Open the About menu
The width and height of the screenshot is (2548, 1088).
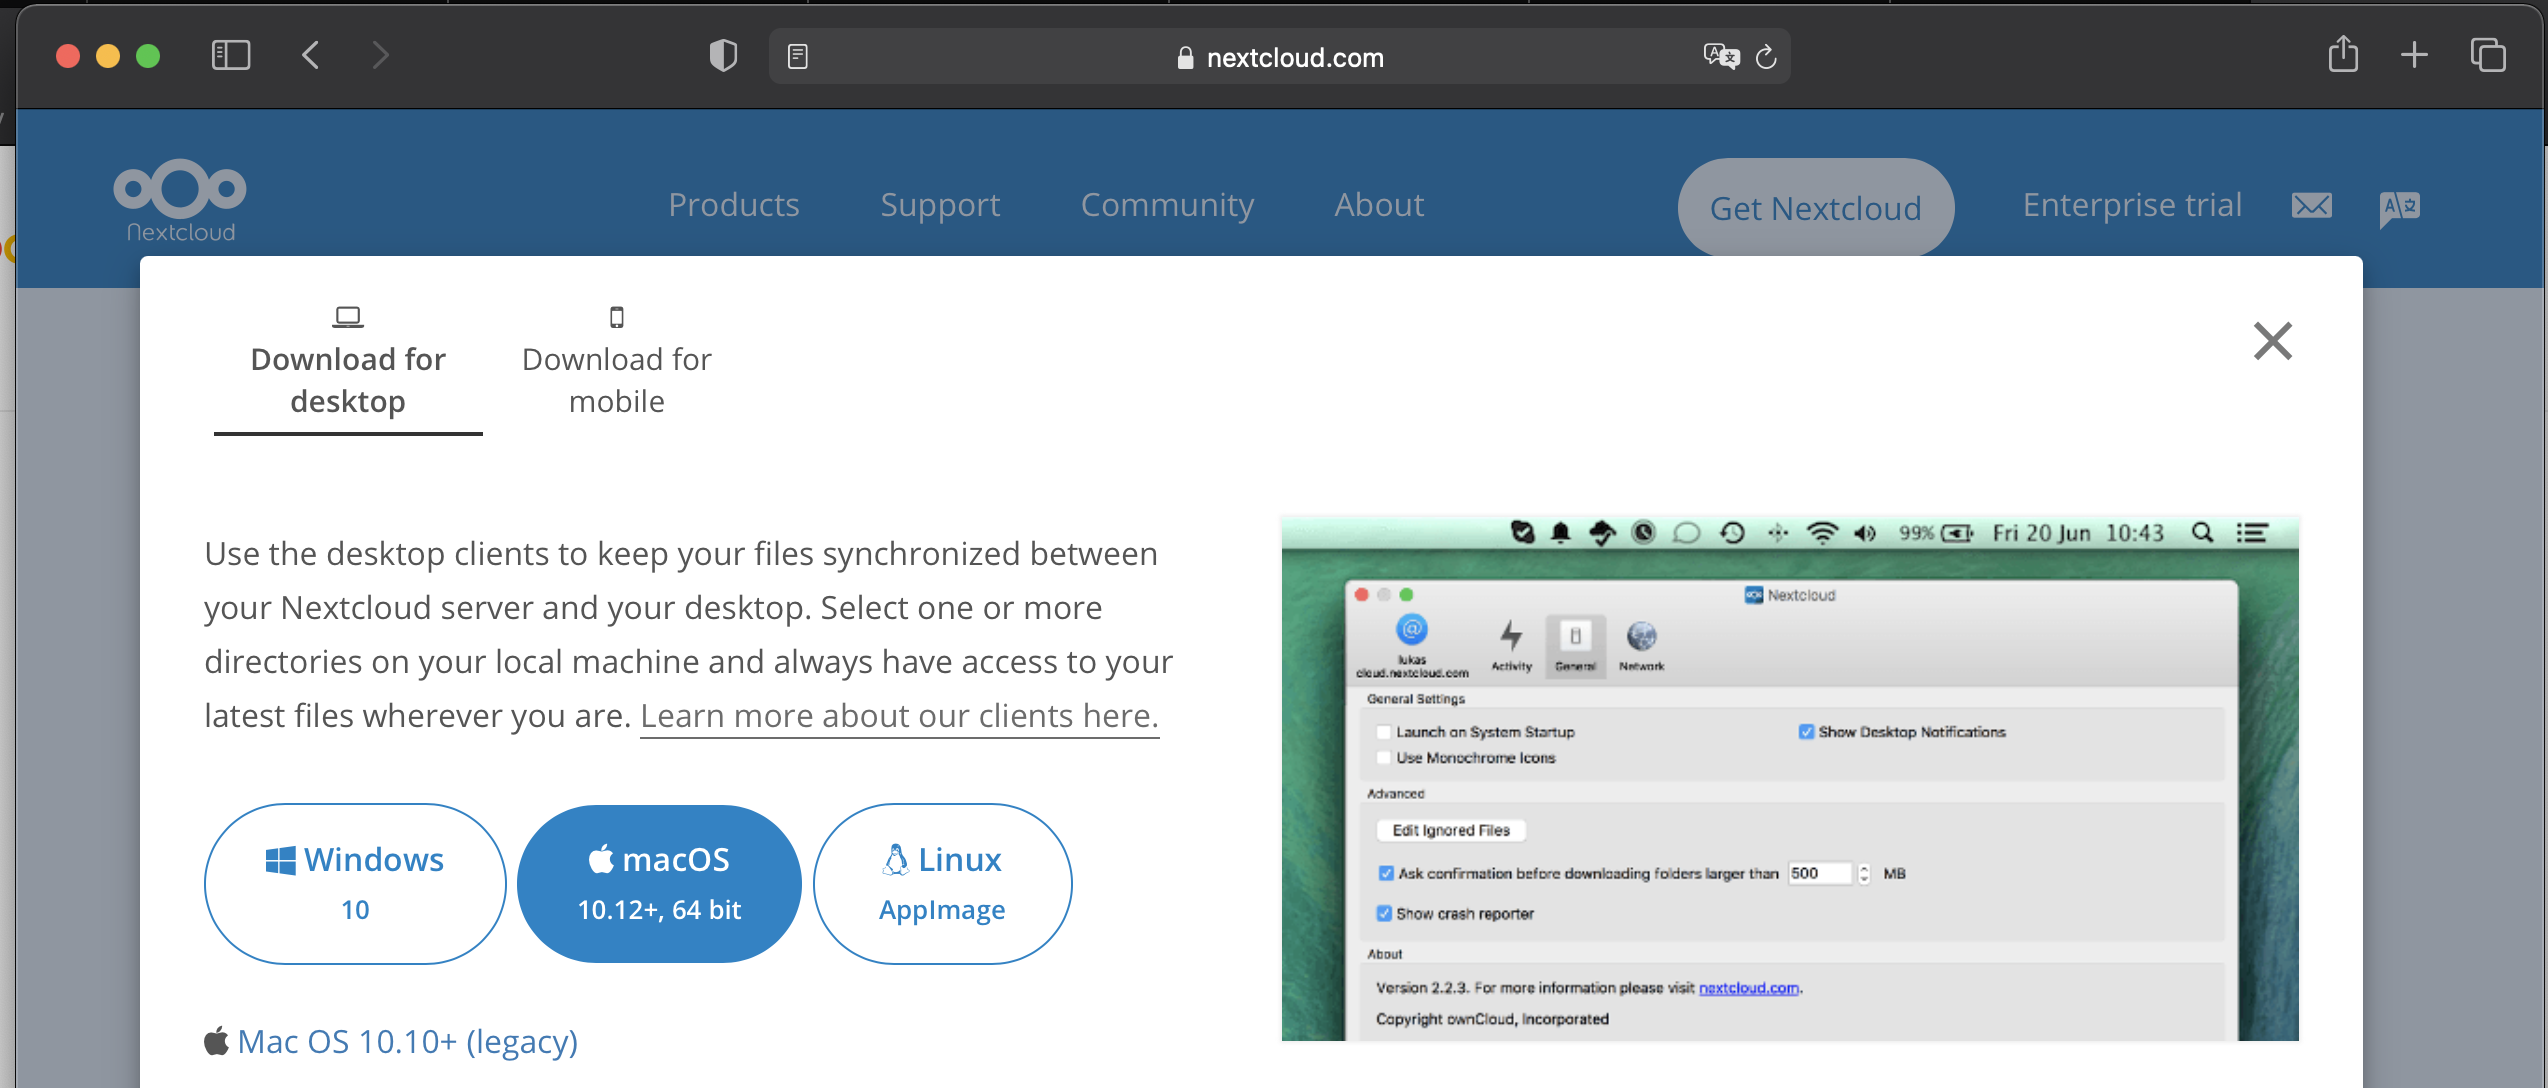click(1379, 205)
